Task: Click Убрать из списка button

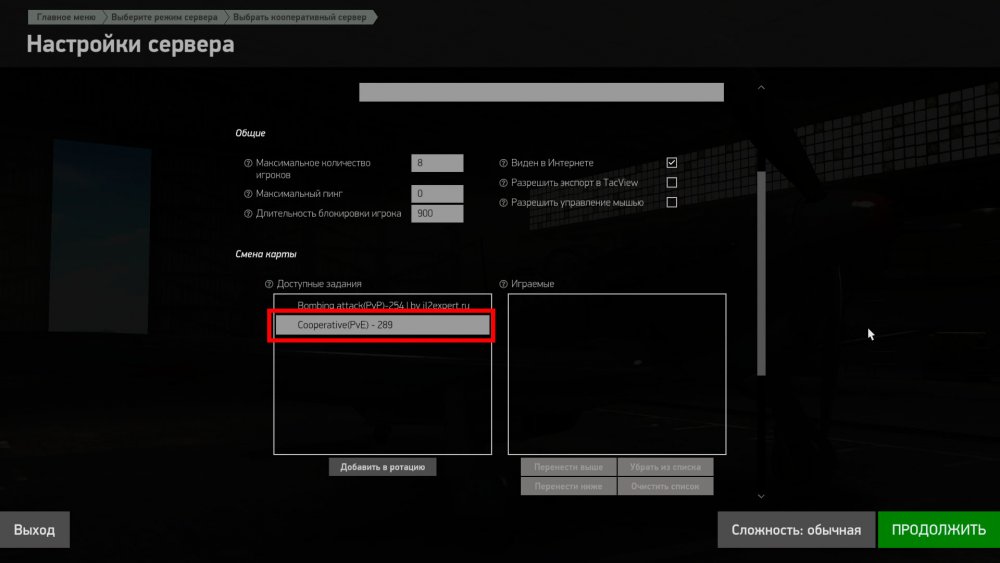Action: pos(665,467)
